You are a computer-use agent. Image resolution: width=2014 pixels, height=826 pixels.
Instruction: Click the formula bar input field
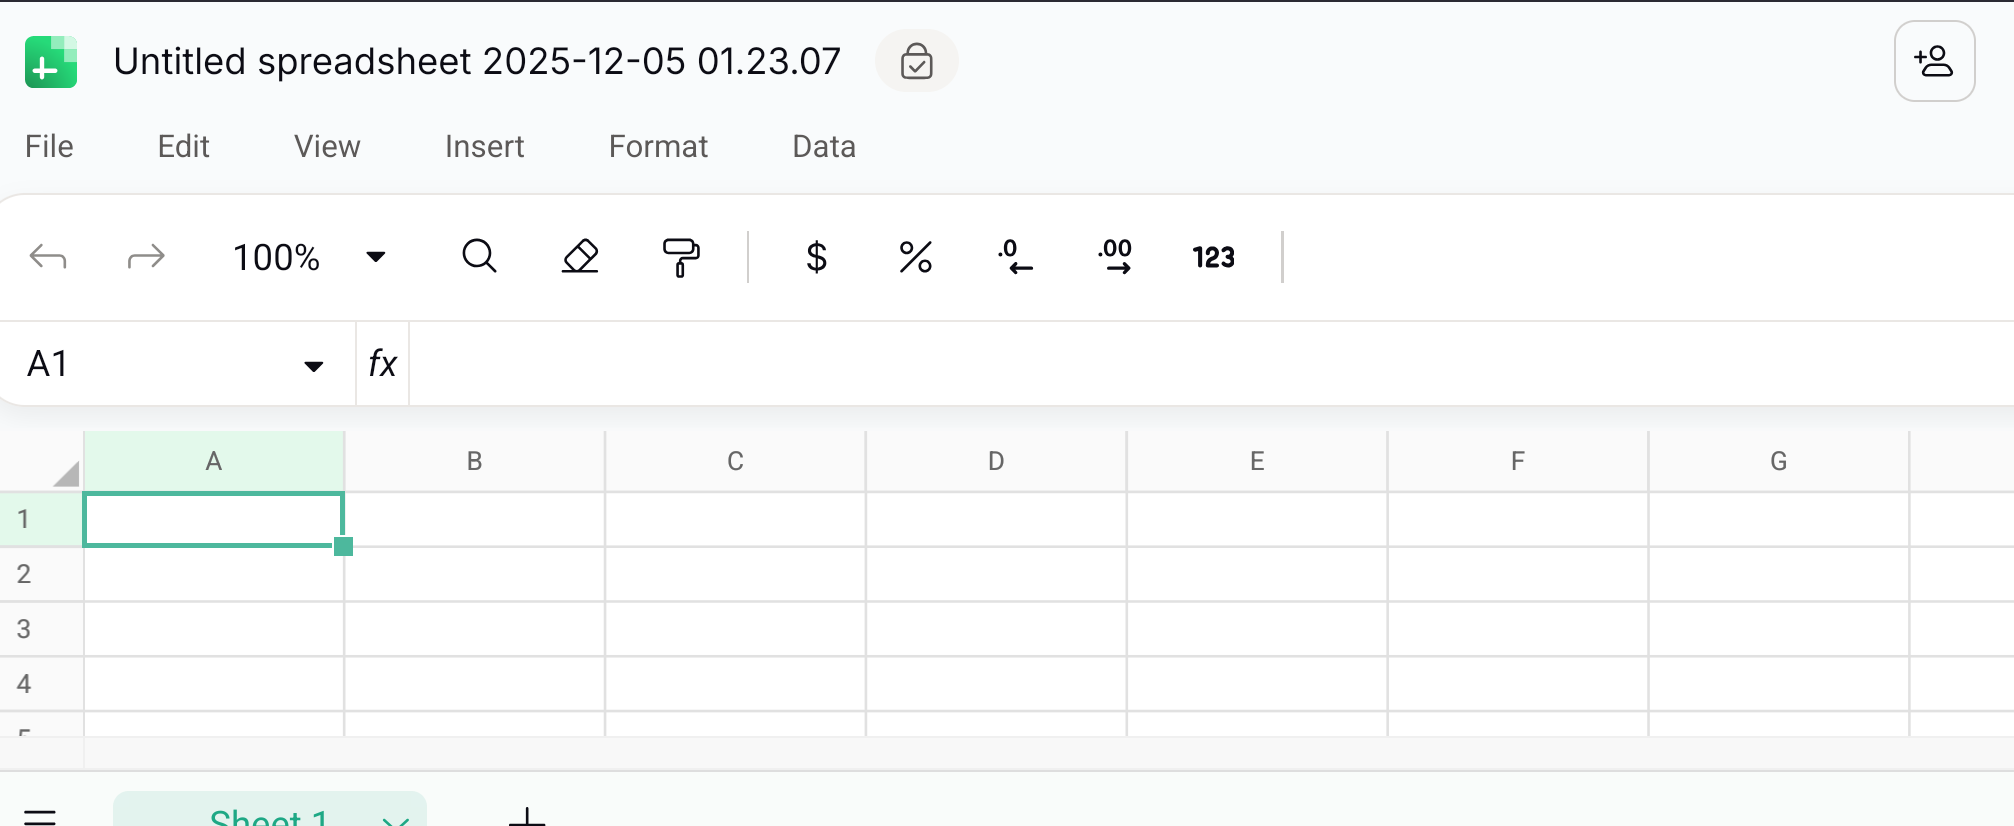[1200, 364]
